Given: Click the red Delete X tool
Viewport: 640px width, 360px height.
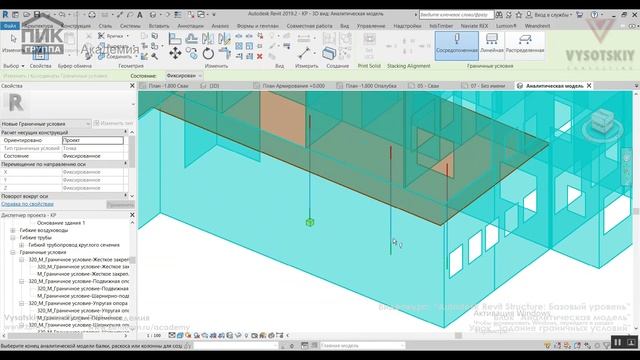Looking at the screenshot, I should pyautogui.click(x=260, y=56).
